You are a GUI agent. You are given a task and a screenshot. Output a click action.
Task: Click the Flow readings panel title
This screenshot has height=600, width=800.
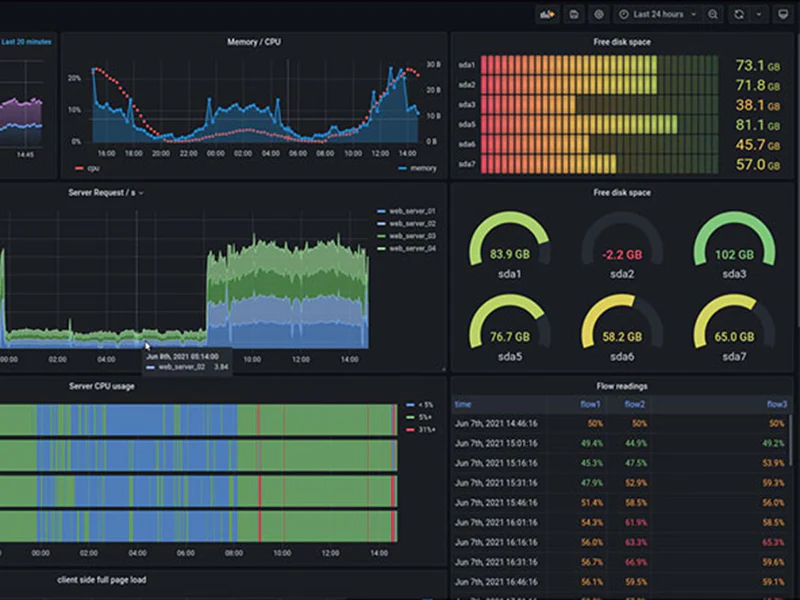621,386
